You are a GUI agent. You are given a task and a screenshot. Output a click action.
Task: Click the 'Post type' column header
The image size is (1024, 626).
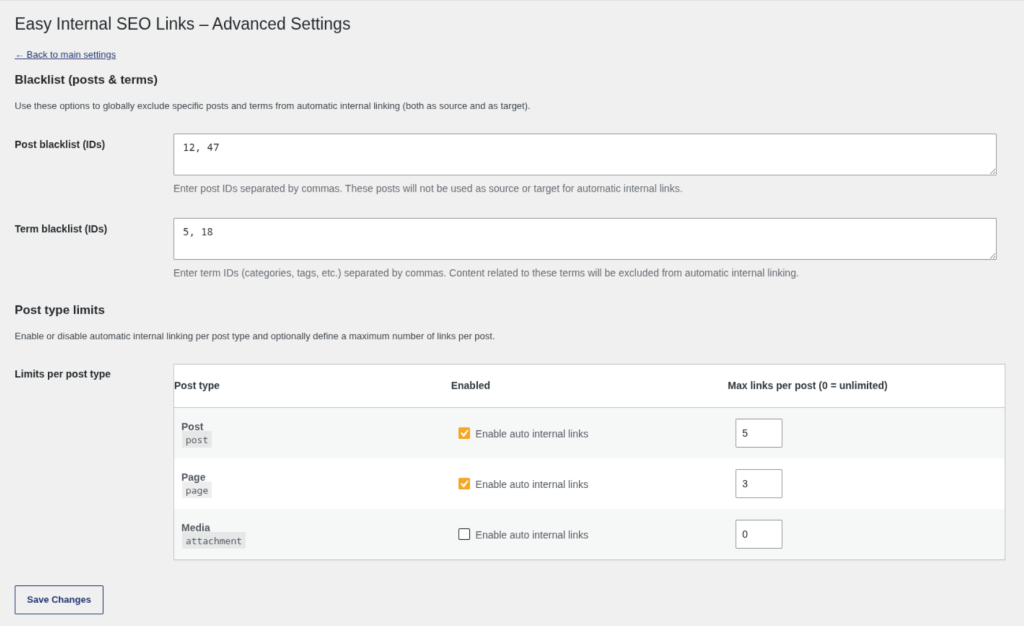click(197, 386)
